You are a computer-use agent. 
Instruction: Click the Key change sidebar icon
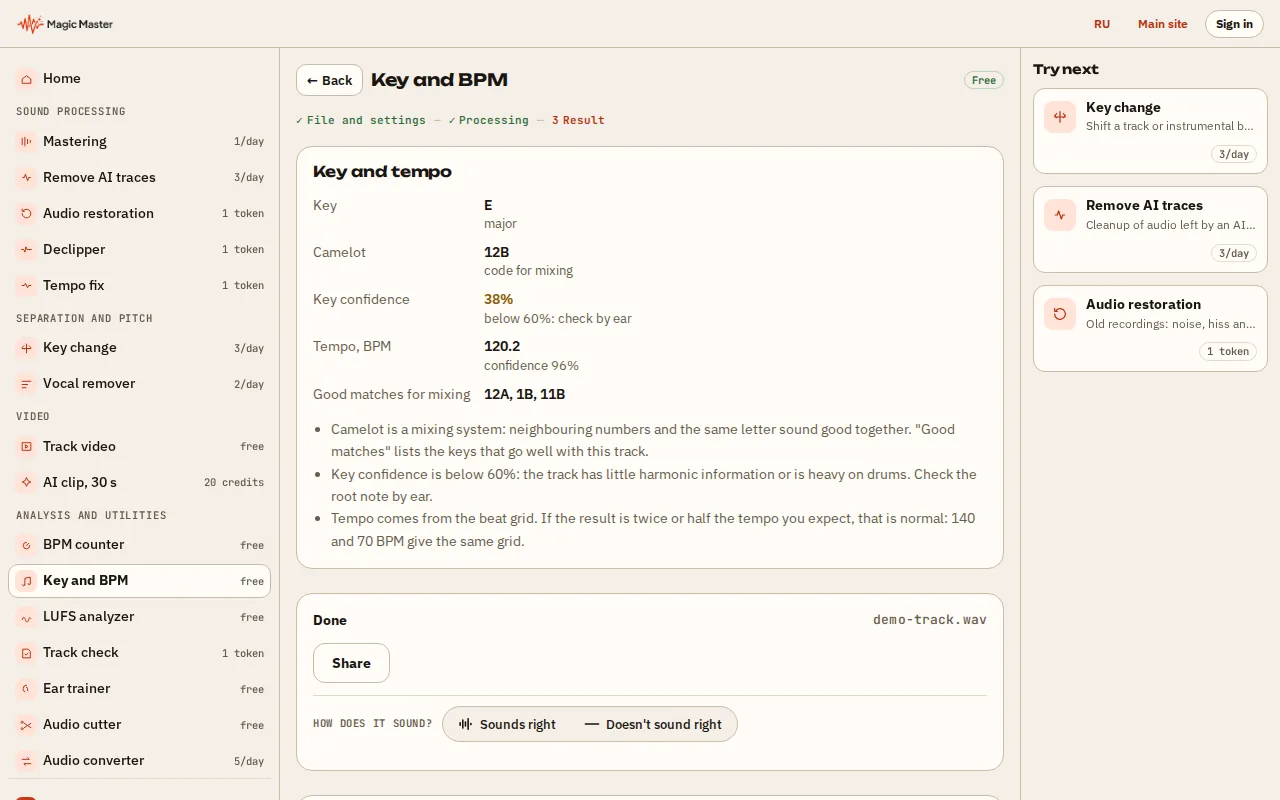point(26,348)
